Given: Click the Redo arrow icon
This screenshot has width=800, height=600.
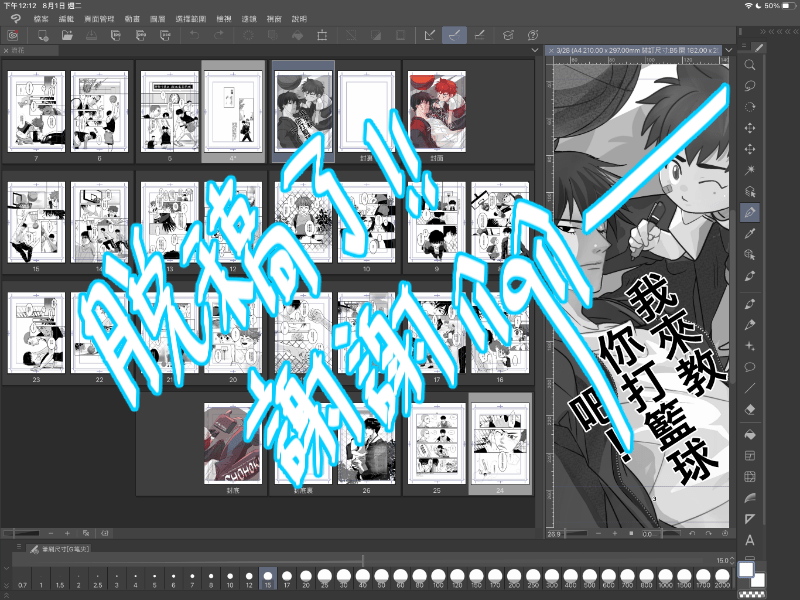Looking at the screenshot, I should [x=219, y=35].
